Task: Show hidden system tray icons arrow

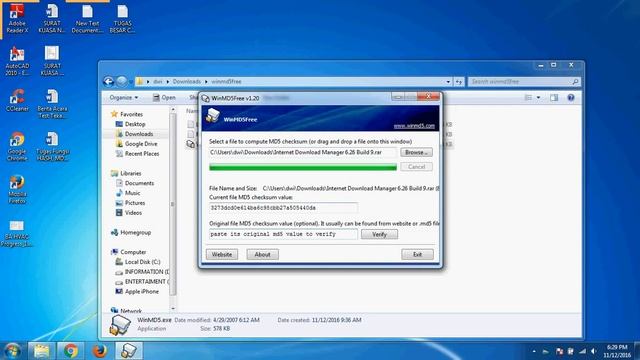Action: click(x=534, y=351)
